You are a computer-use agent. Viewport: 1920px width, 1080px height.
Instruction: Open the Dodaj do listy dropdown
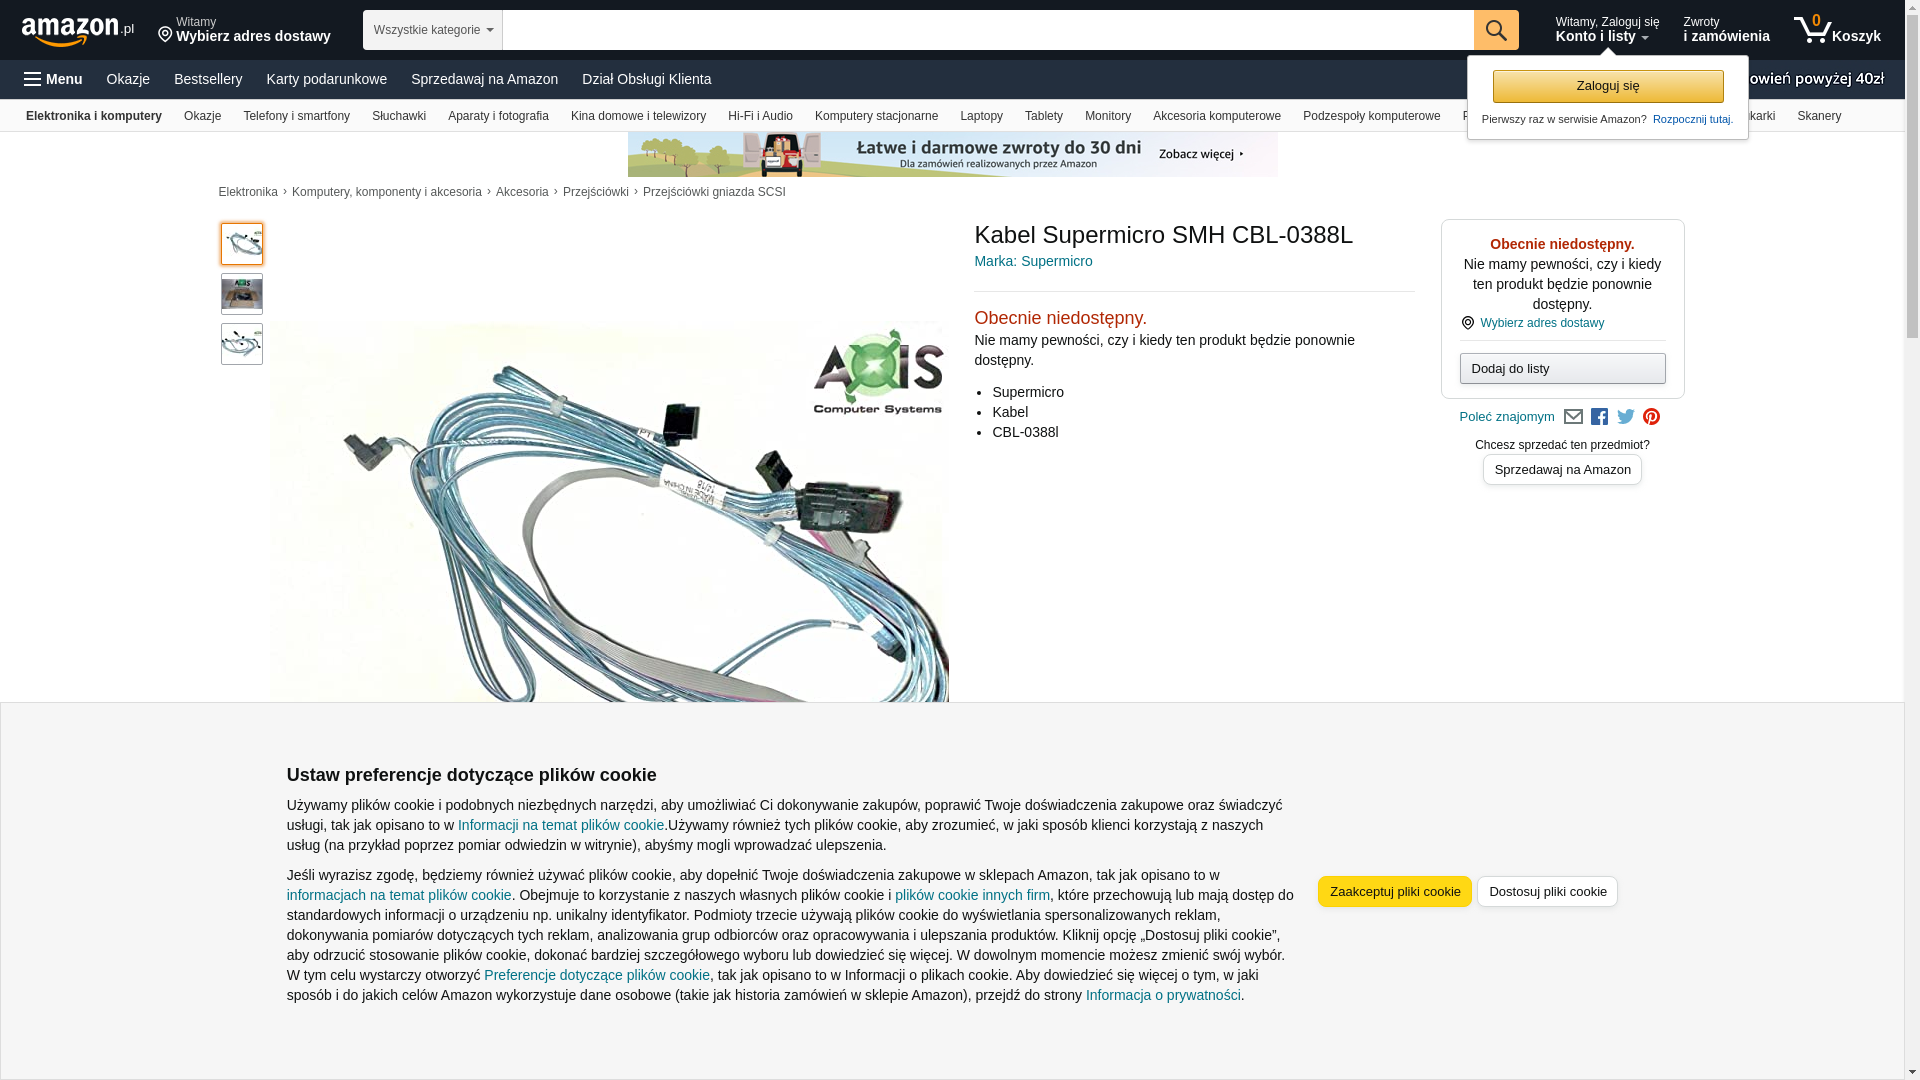pos(1562,369)
